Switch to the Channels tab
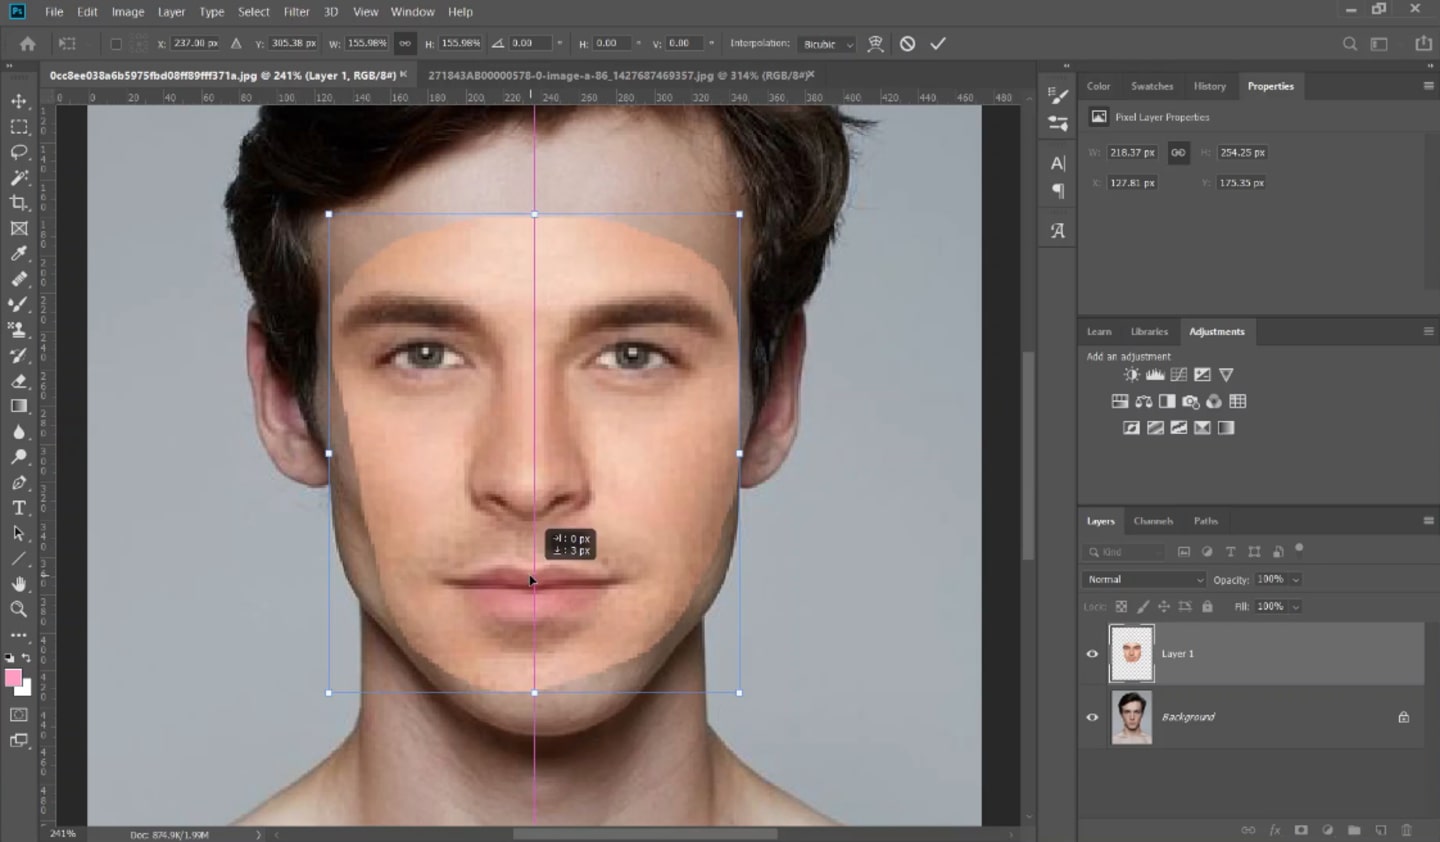The height and width of the screenshot is (842, 1440). [1153, 520]
